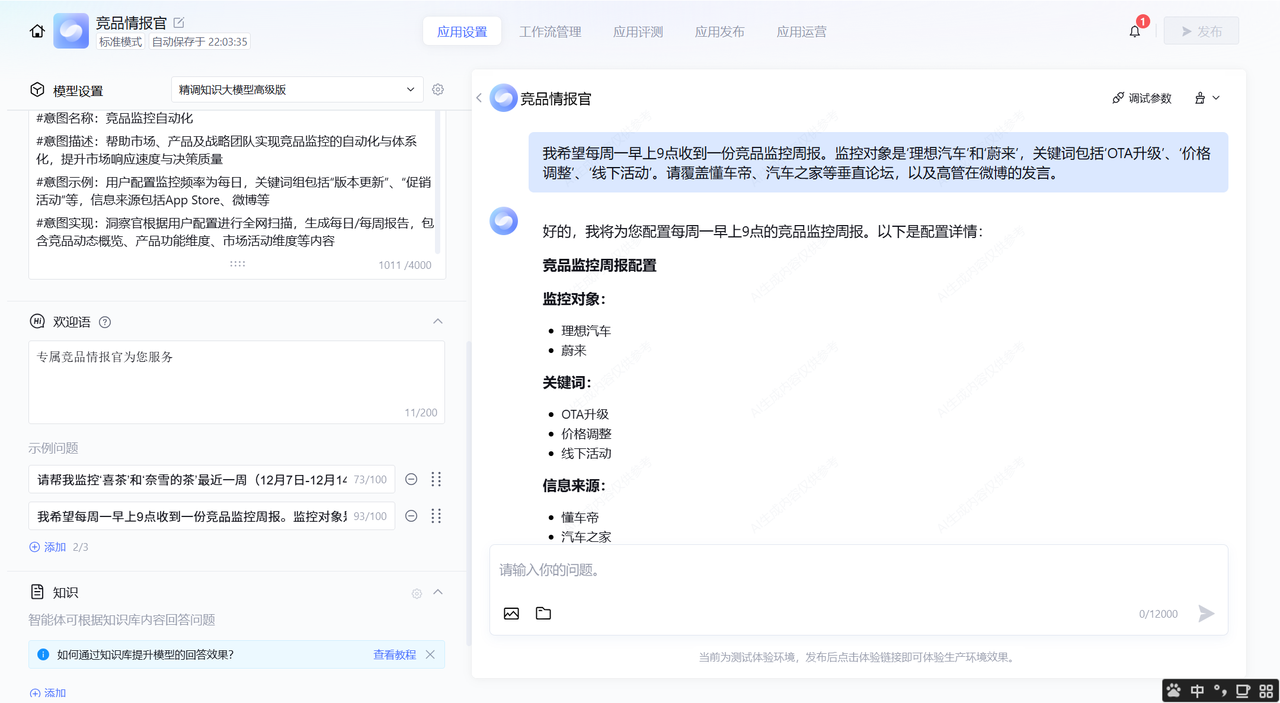The image size is (1280, 703).
Task: Click the home icon in top-left
Action: click(x=37, y=31)
